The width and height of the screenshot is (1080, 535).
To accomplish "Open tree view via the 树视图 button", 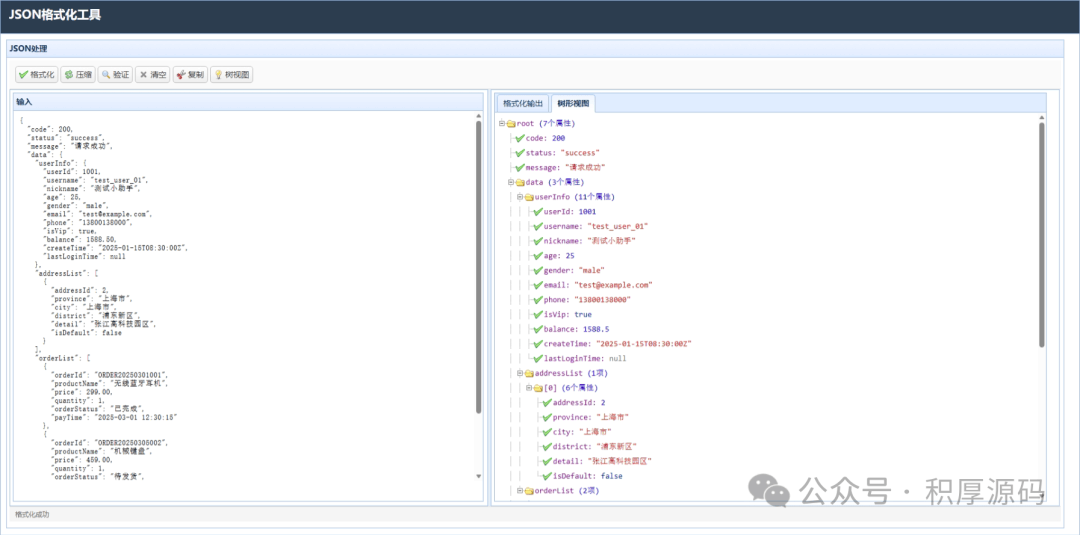I will 232,75.
